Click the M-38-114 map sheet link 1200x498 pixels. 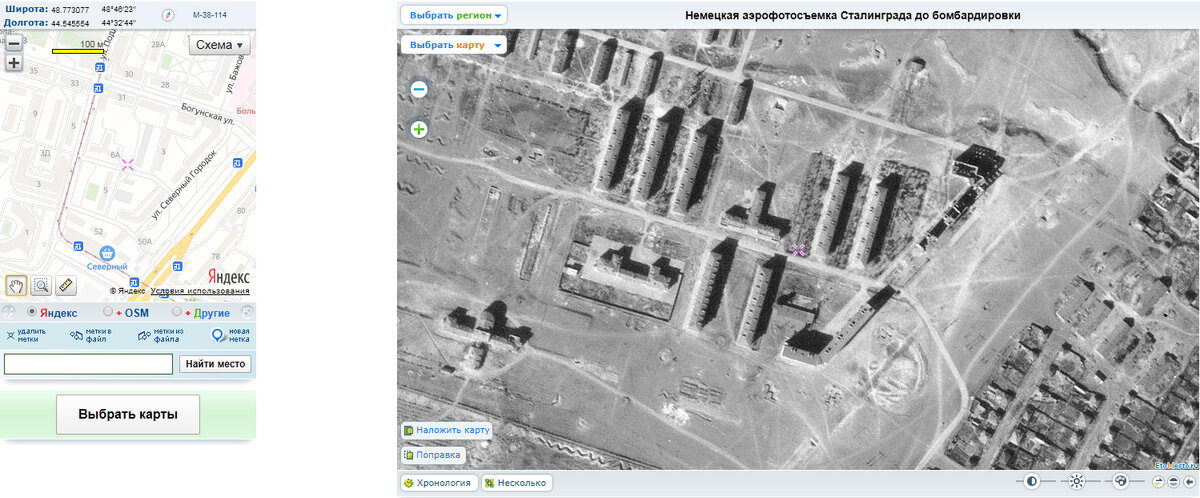point(209,15)
